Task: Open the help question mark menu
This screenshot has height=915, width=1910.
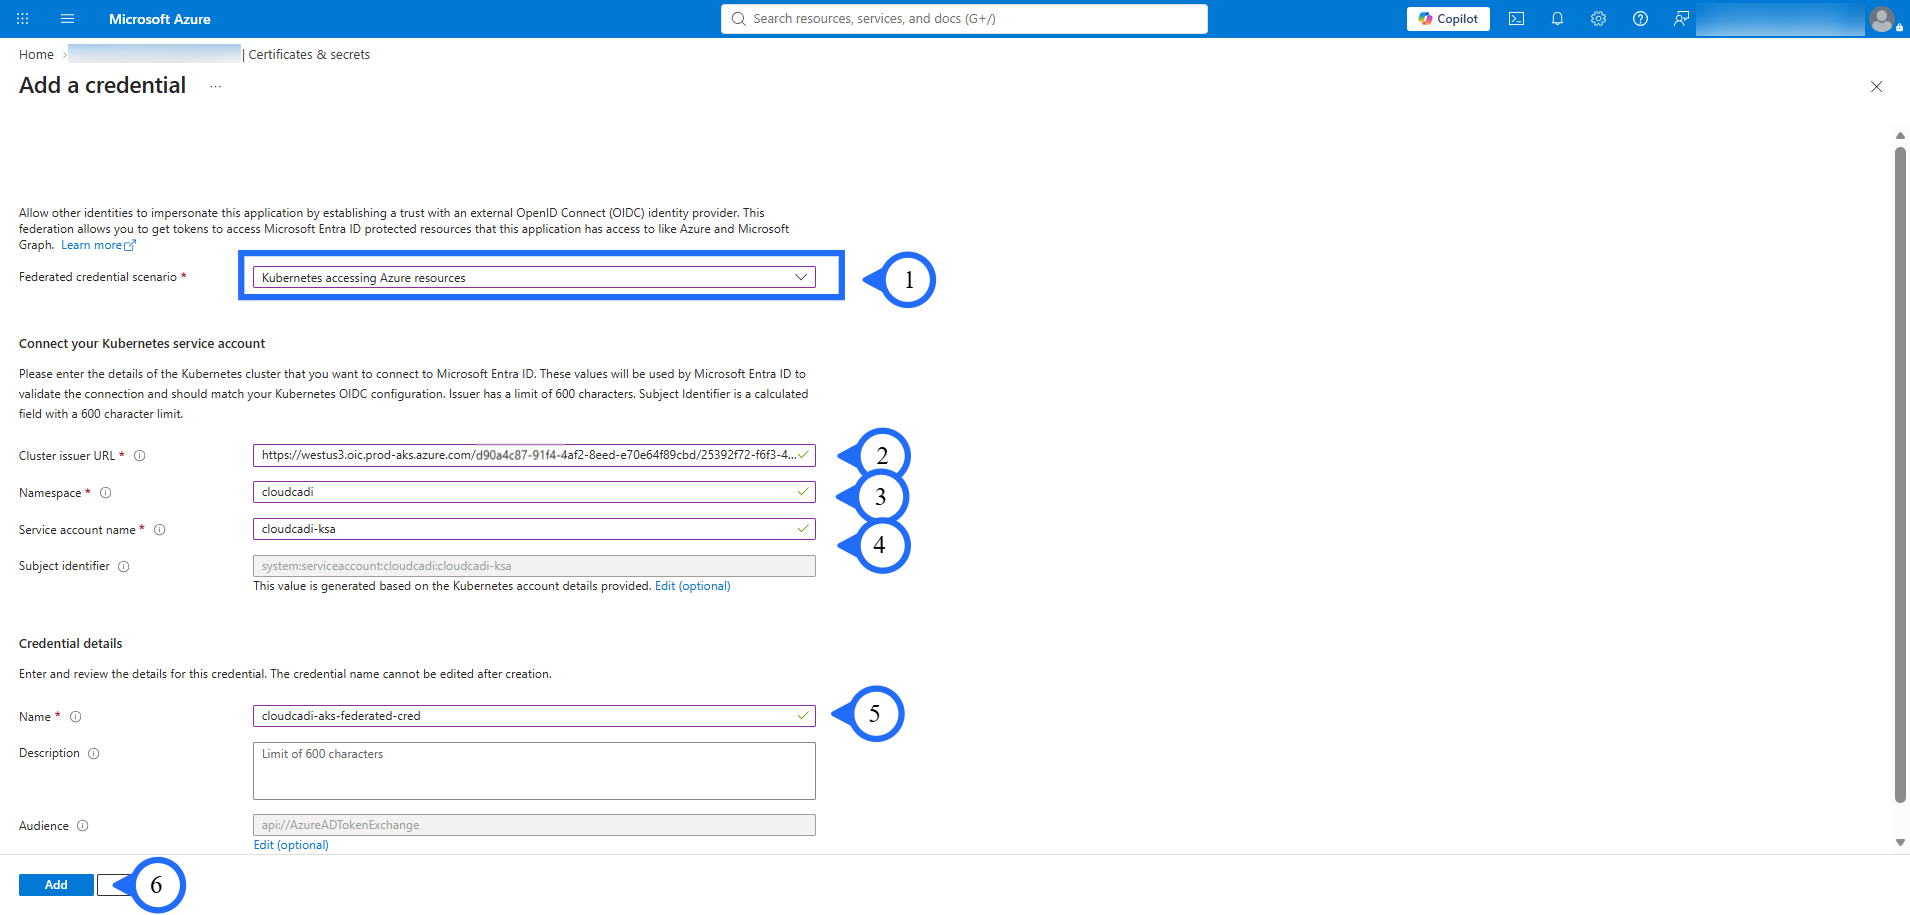Action: coord(1640,19)
